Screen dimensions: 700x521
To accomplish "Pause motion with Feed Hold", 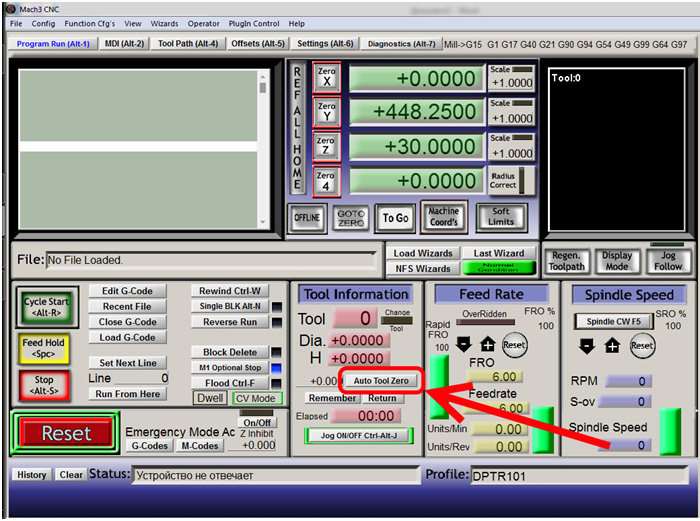I will click(x=43, y=348).
